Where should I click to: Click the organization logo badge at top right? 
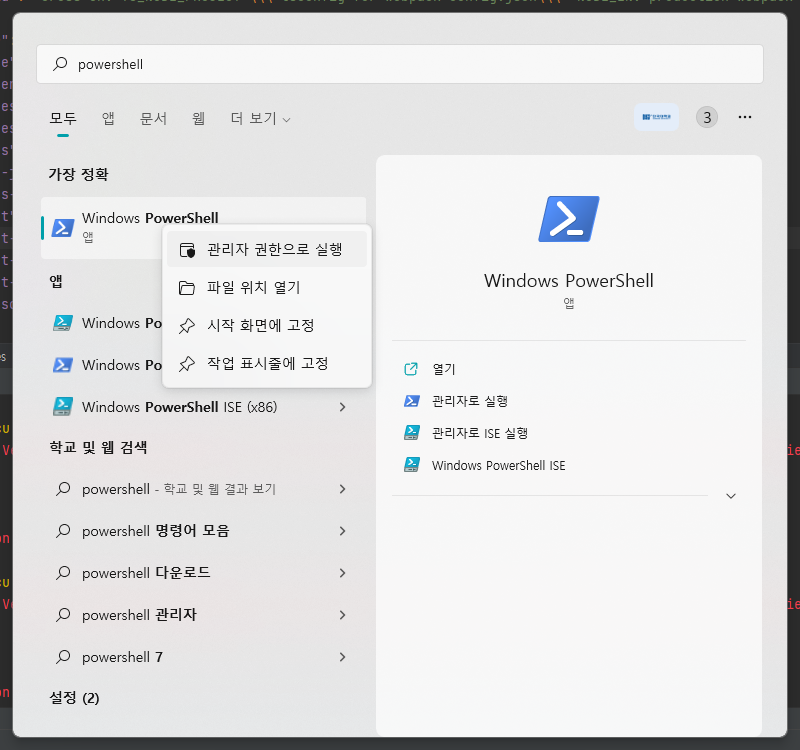tap(656, 117)
